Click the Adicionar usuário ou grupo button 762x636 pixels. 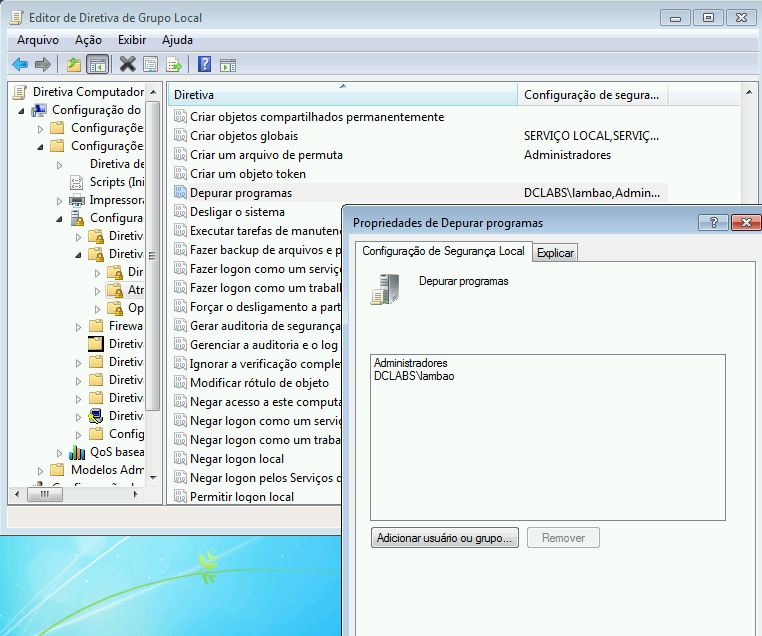(x=444, y=538)
